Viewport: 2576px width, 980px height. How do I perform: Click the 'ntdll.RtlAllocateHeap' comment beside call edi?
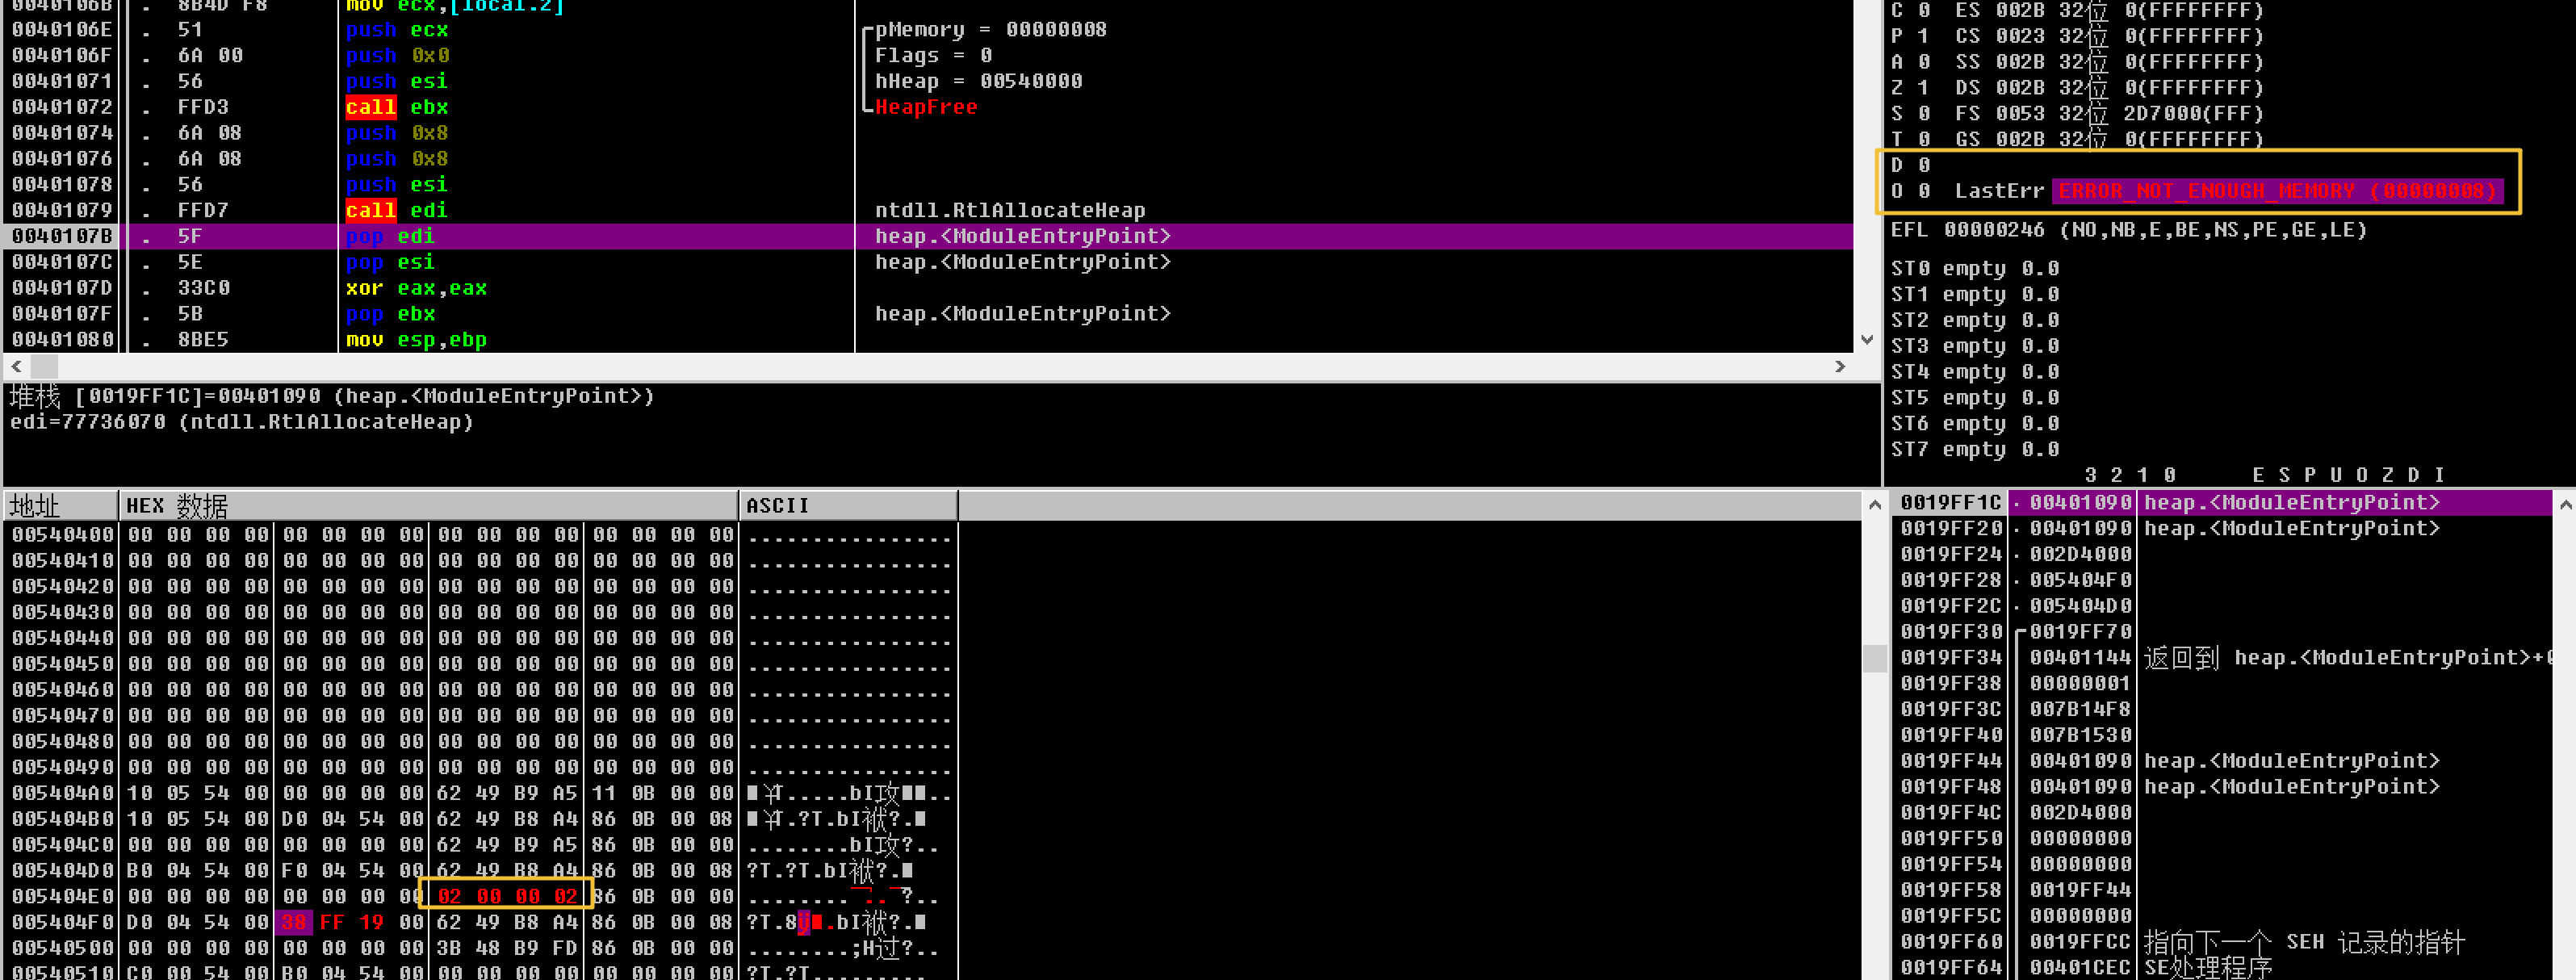[x=1010, y=210]
